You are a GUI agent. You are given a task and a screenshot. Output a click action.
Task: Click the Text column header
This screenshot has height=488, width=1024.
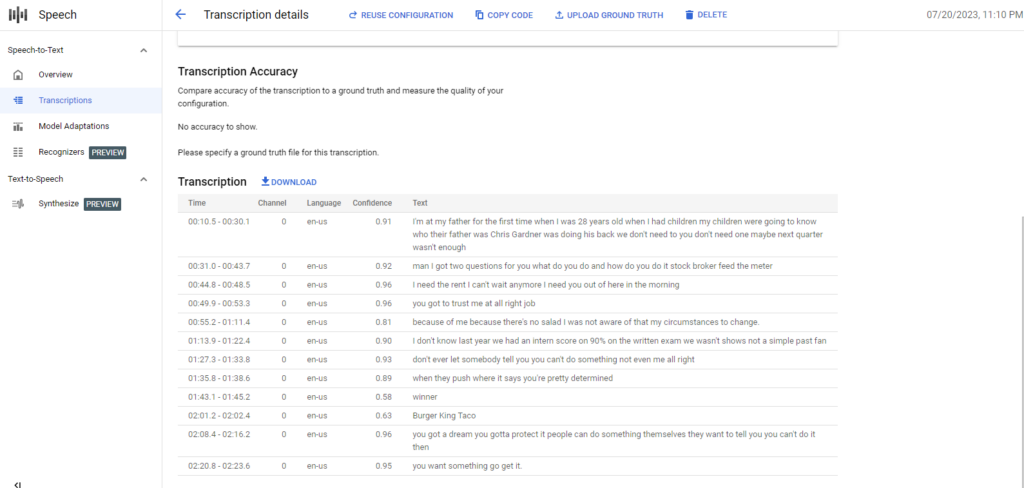coord(420,203)
